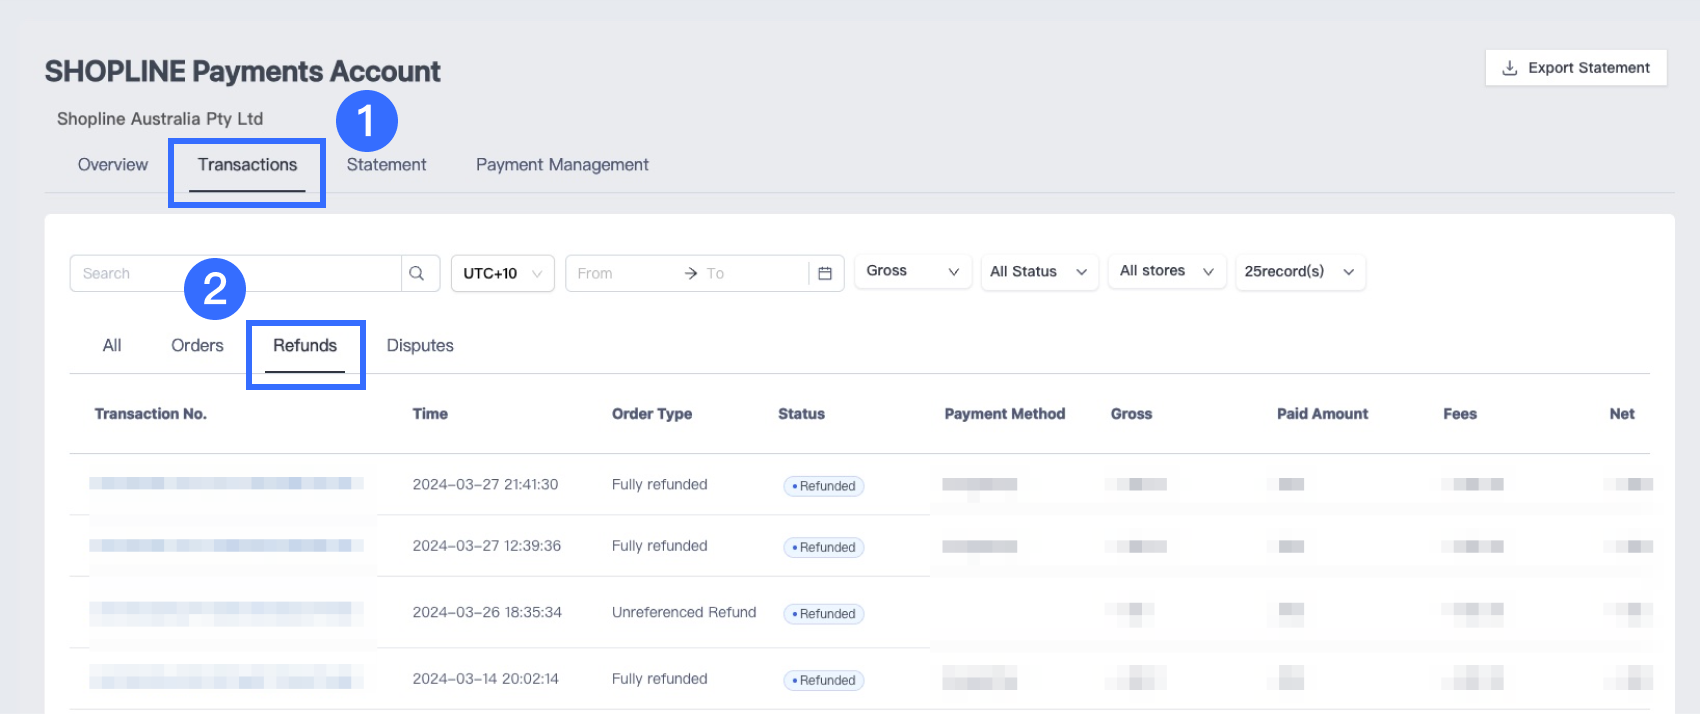Screen dimensions: 1700x714
Task: Click the Export Statement download icon
Action: [1510, 68]
